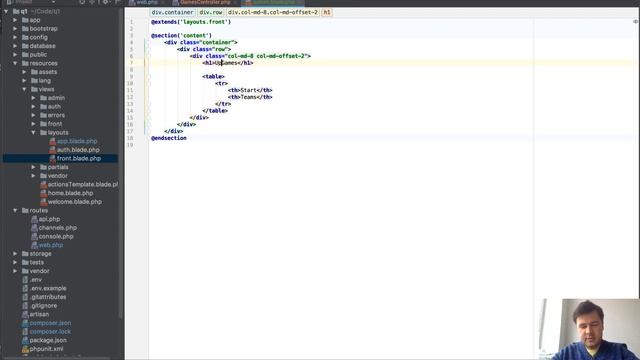The image size is (640, 360).
Task: Place the cursor on the @endsection line
Action: click(169, 138)
